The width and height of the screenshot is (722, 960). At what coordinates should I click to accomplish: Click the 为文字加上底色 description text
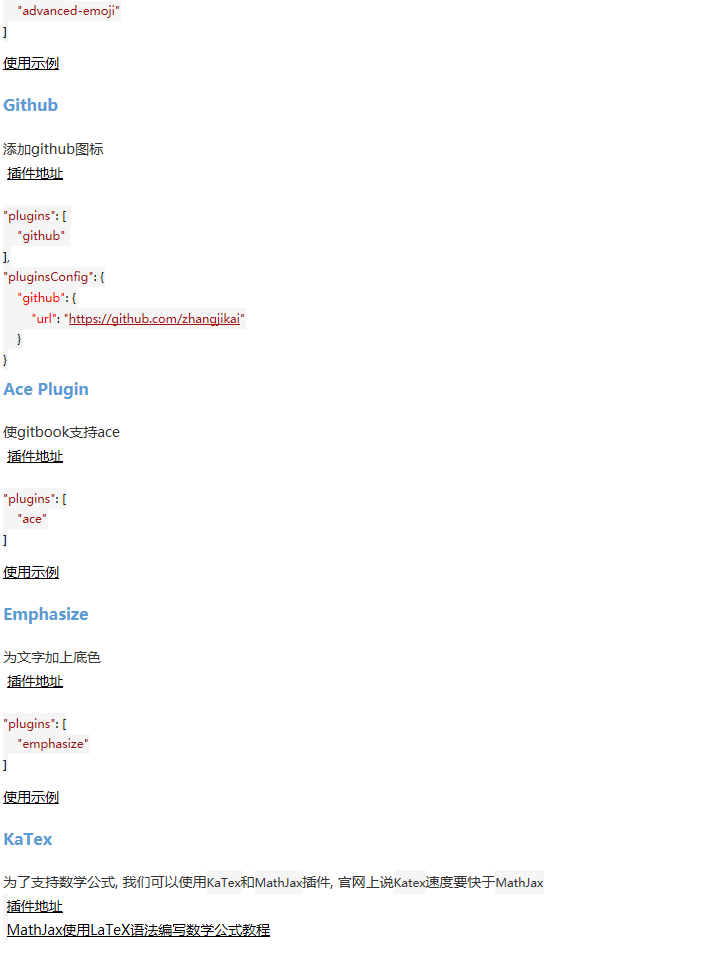click(x=52, y=657)
